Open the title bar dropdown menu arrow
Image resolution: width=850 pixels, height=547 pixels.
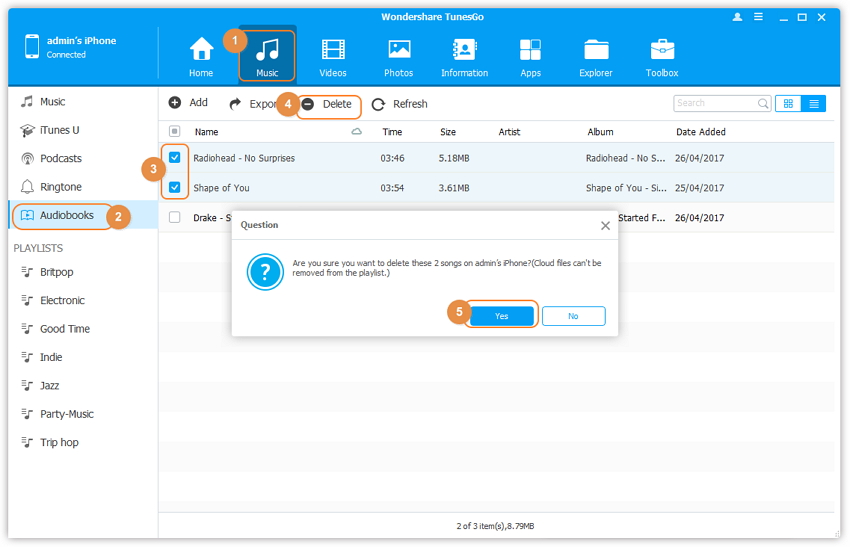point(759,17)
